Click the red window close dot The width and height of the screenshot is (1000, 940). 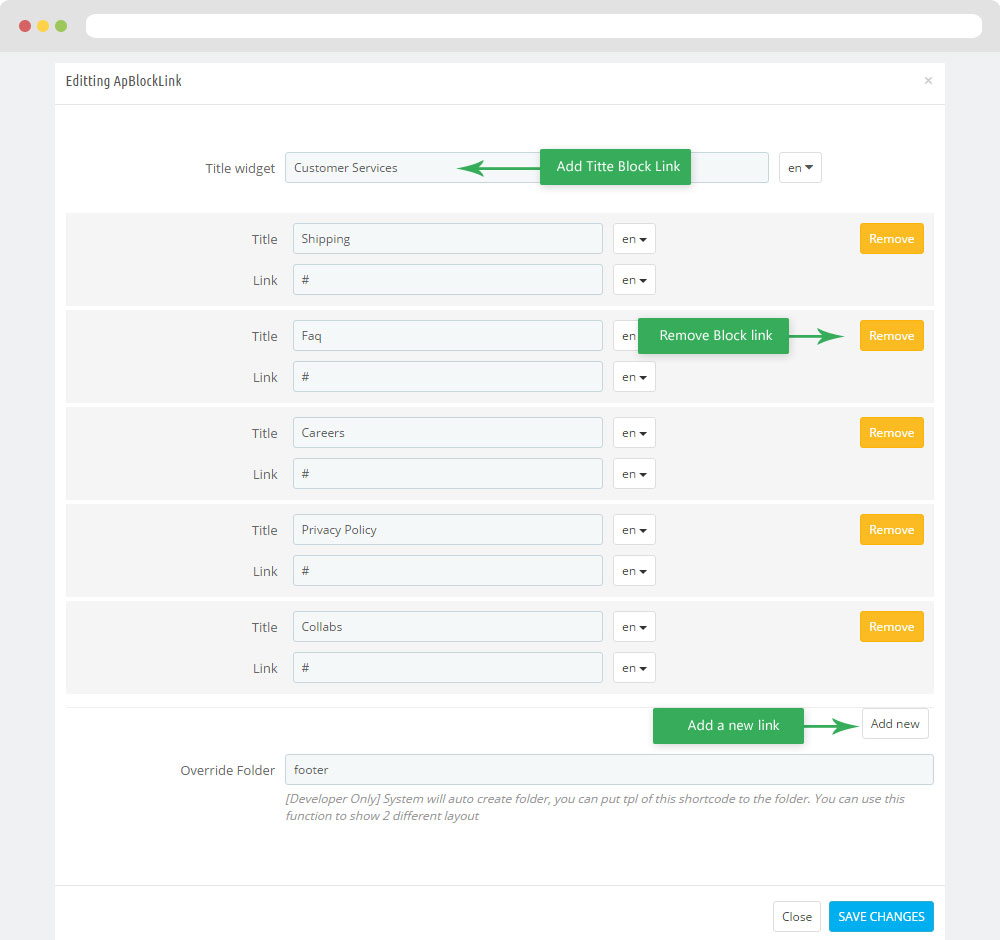pyautogui.click(x=25, y=26)
